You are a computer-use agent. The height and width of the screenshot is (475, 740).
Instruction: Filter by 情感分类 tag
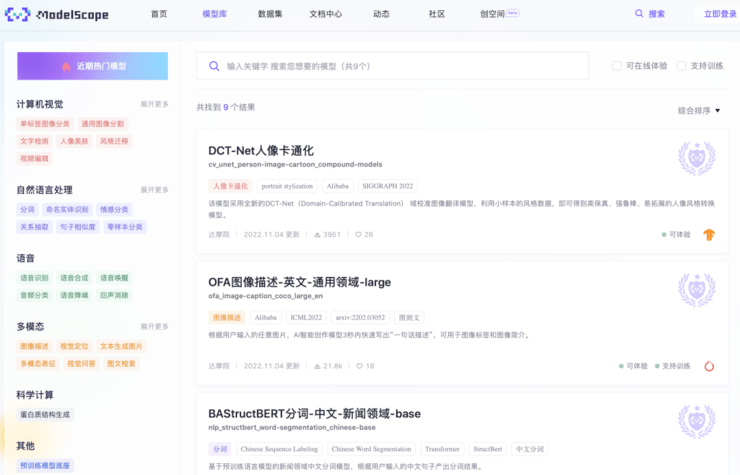(114, 210)
